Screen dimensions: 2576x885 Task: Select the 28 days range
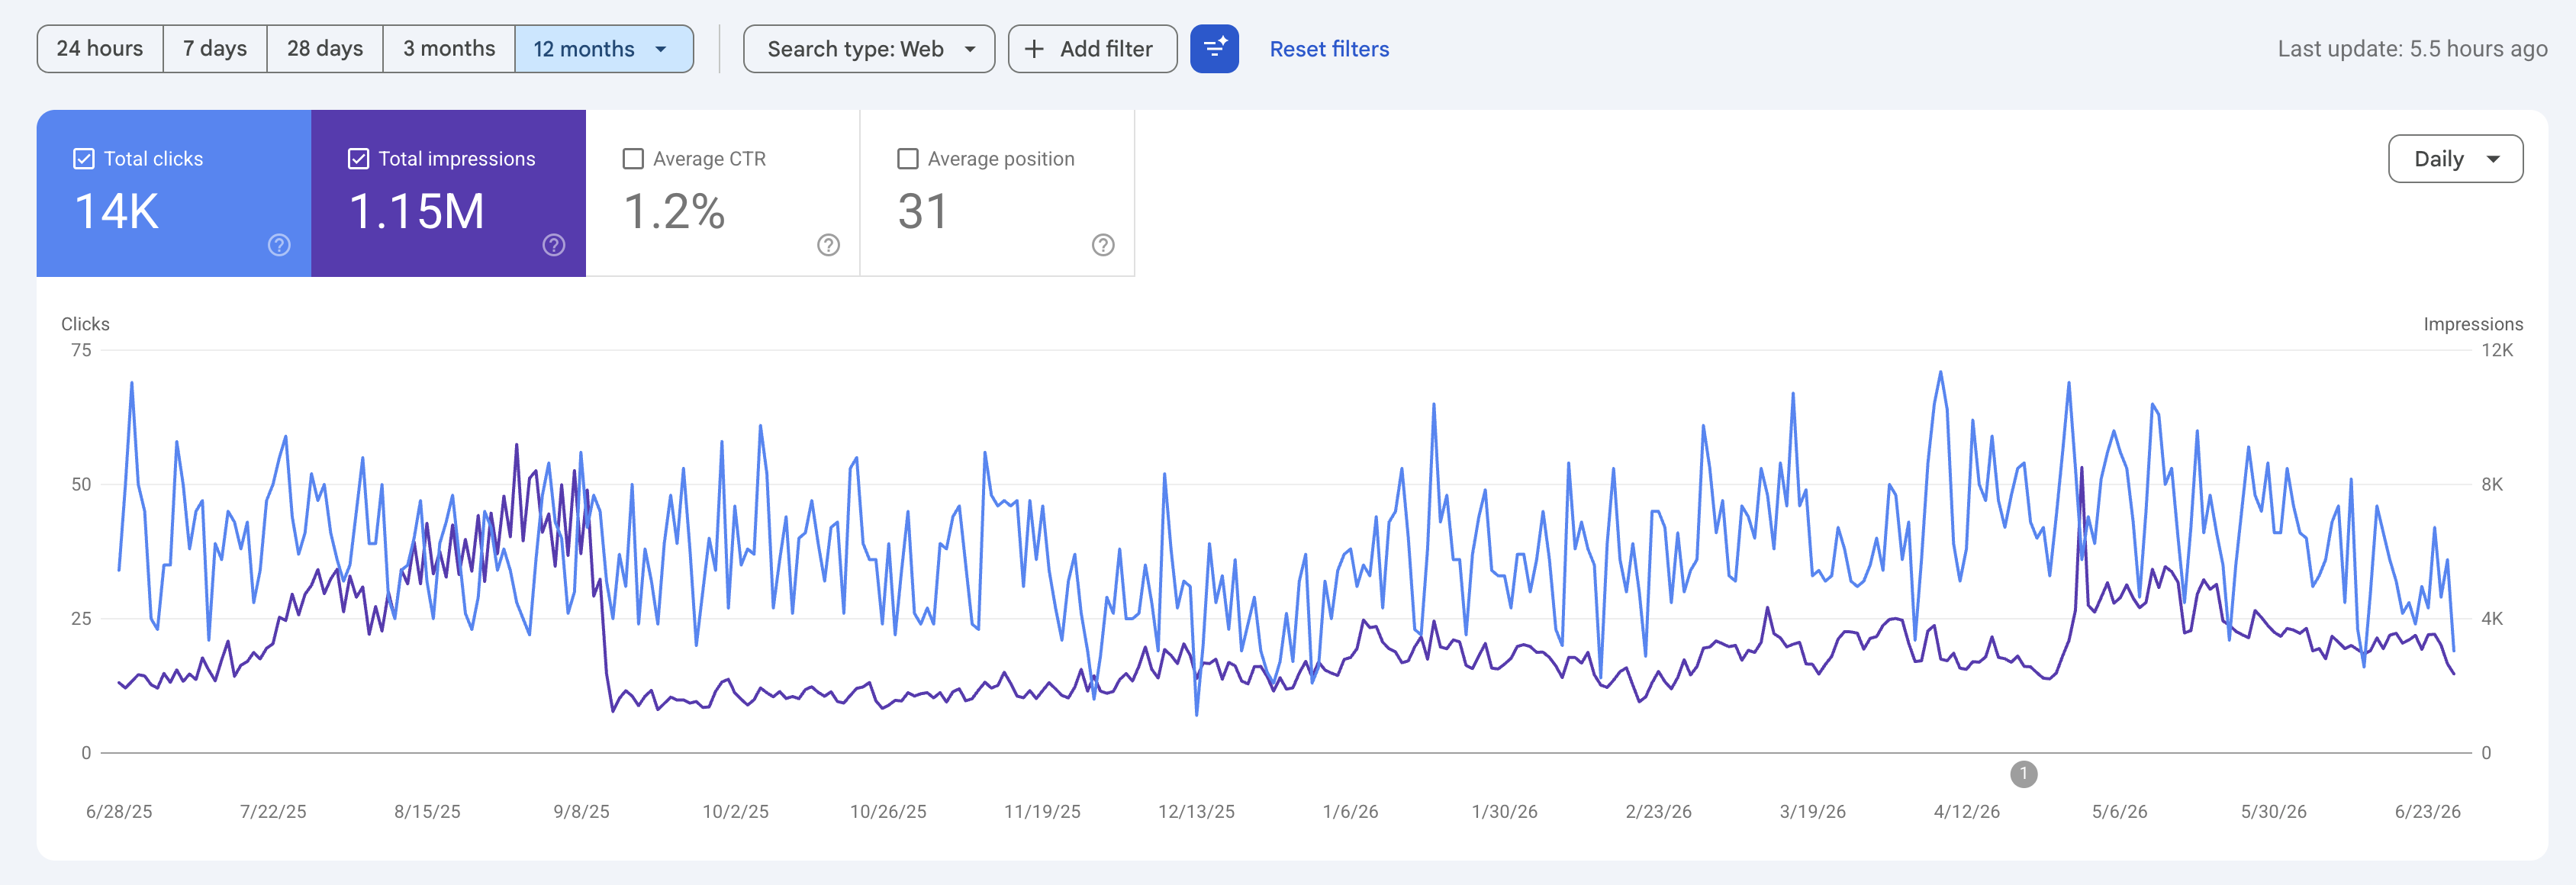(325, 49)
